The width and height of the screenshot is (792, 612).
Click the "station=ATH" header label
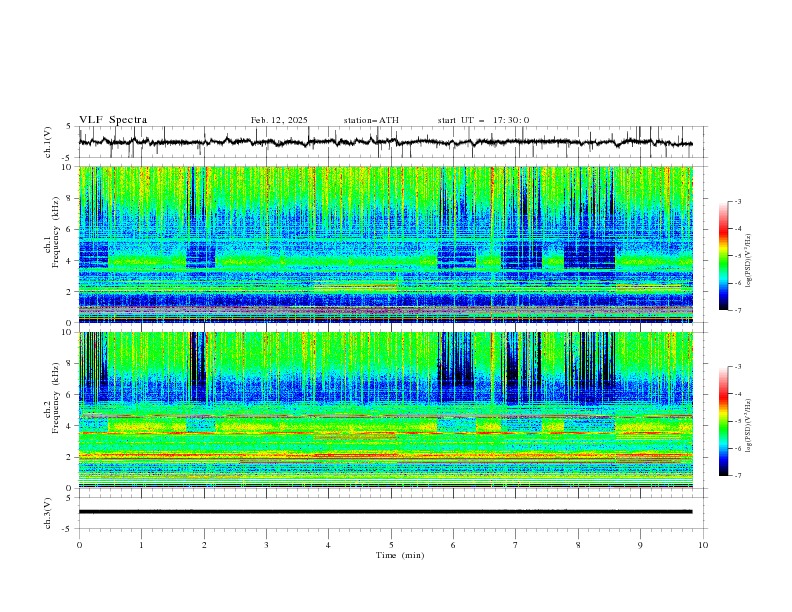point(371,120)
